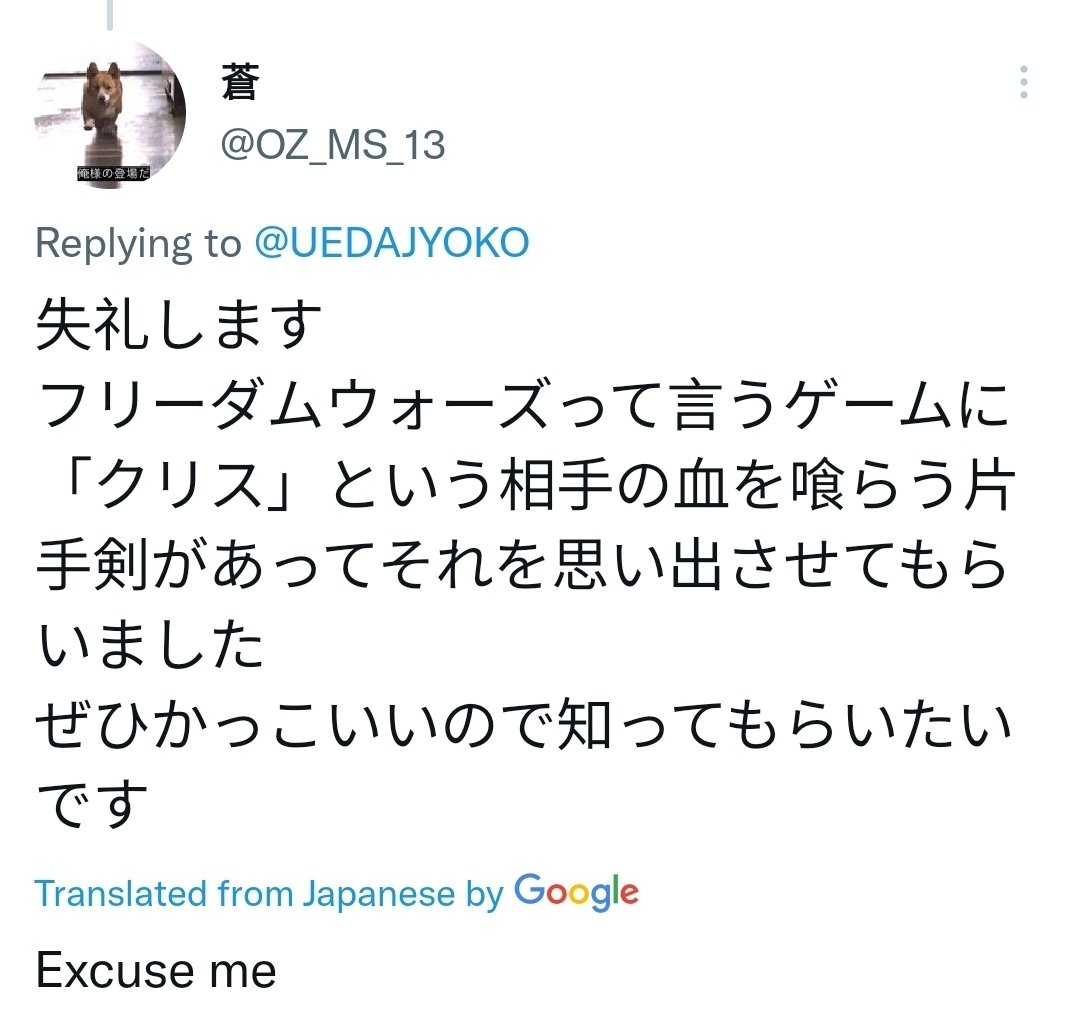Click the @OZ_MS_13 handle
1080x1010 pixels.
click(332, 146)
